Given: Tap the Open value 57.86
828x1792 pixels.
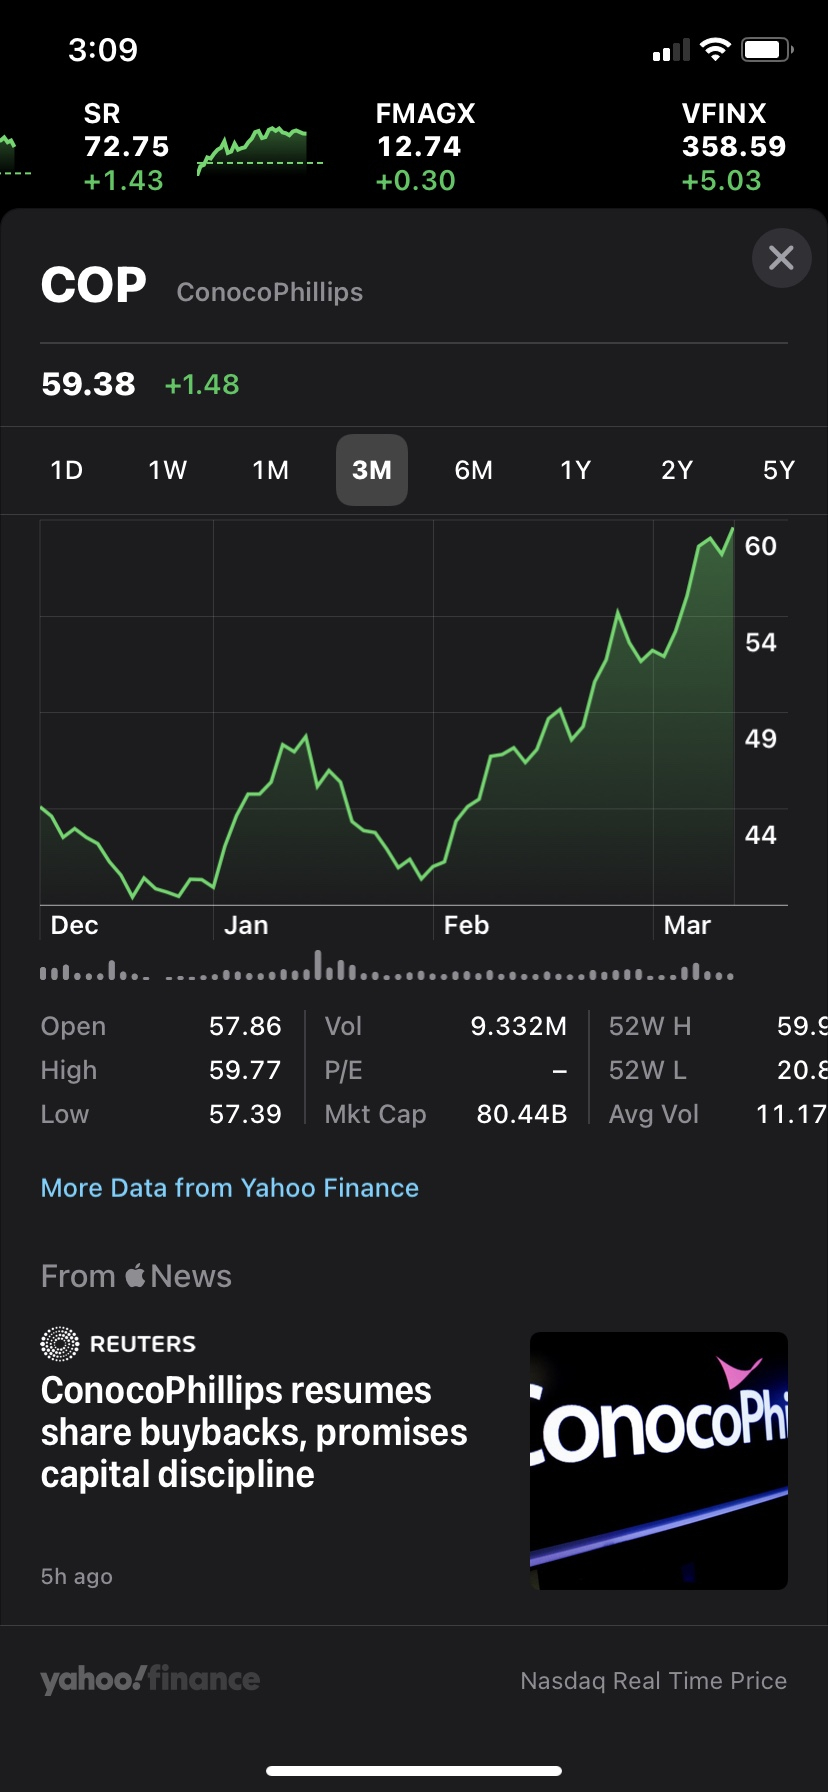Looking at the screenshot, I should tap(245, 1026).
